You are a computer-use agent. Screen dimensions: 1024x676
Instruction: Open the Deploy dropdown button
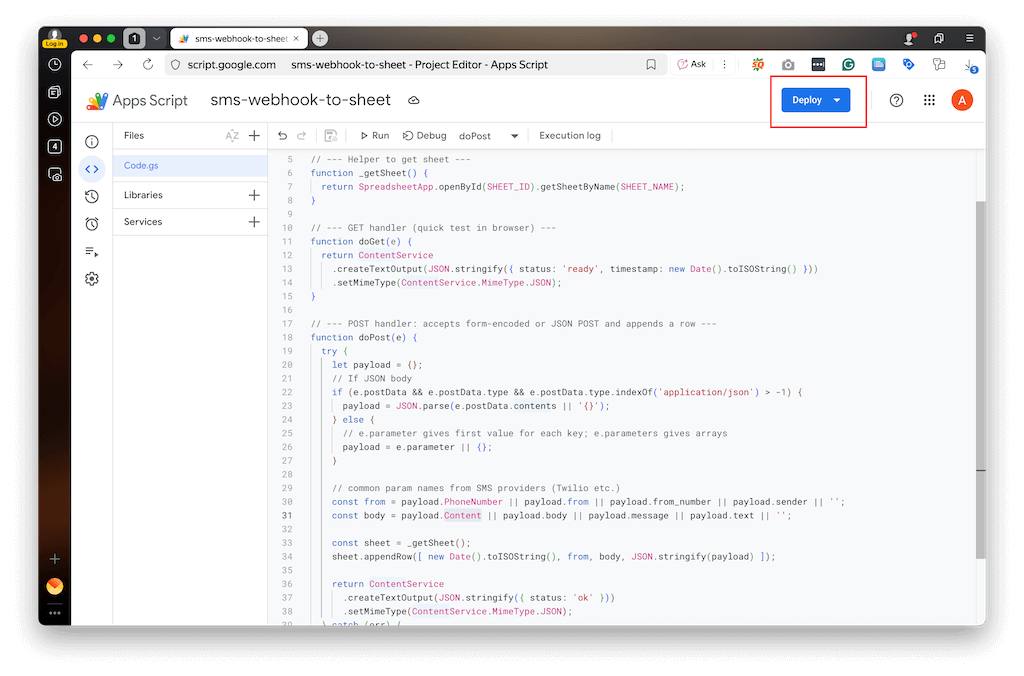point(815,100)
